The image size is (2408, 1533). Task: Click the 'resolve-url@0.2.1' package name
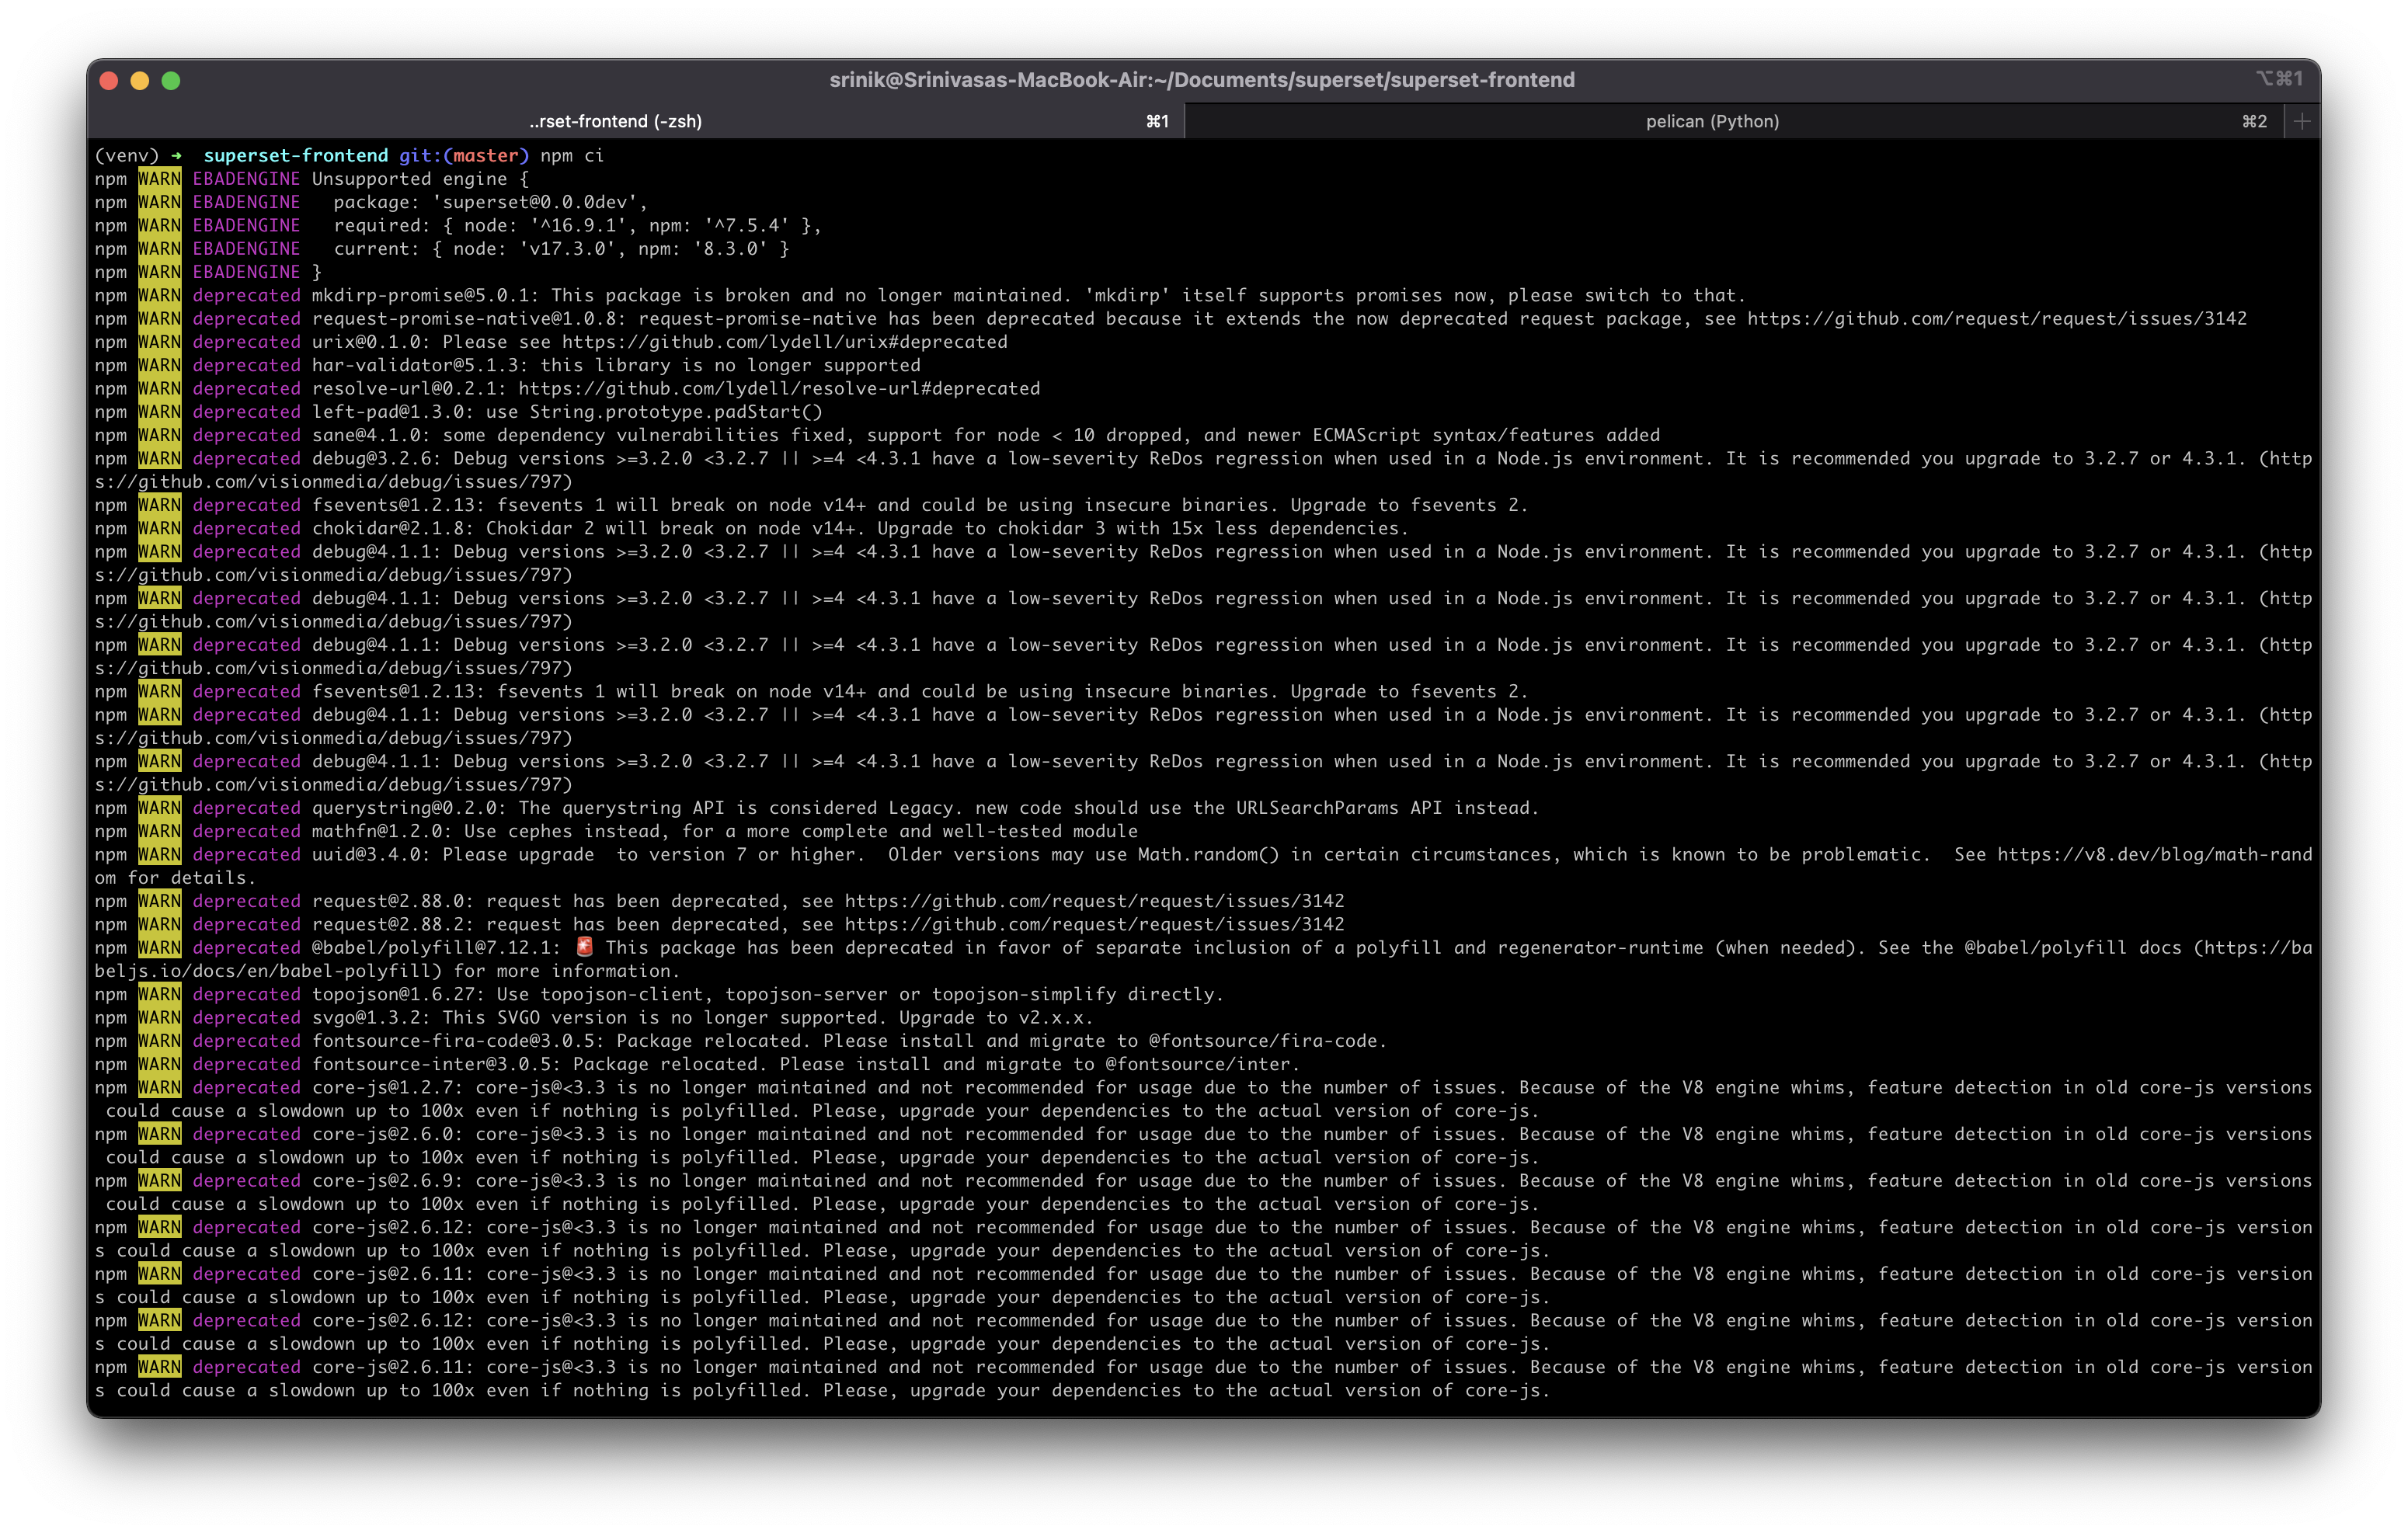click(410, 388)
